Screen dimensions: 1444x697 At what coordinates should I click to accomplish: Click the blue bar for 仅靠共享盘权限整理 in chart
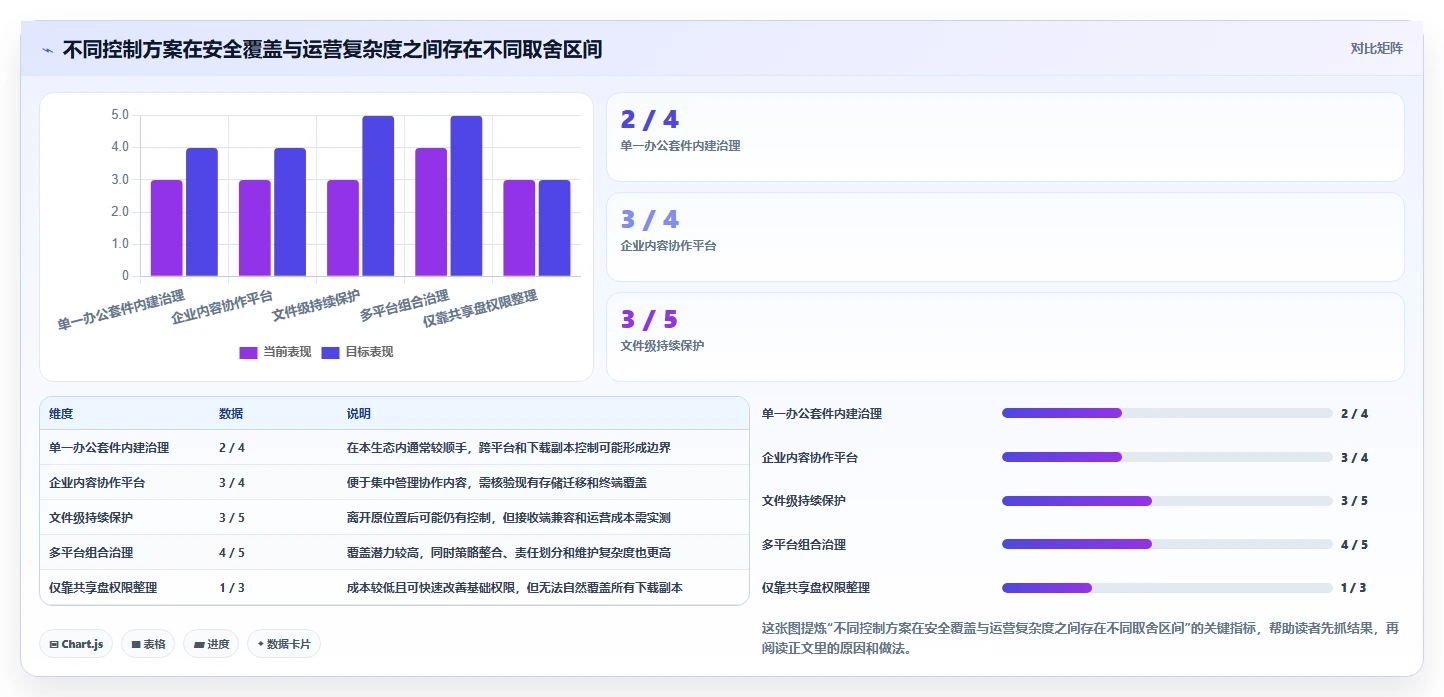point(554,228)
